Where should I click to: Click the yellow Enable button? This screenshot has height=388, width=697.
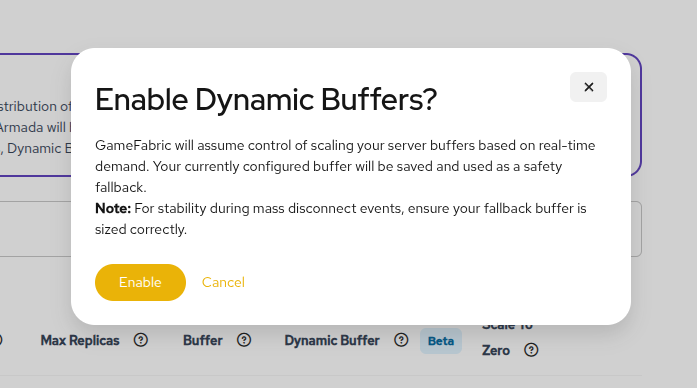pyautogui.click(x=140, y=282)
